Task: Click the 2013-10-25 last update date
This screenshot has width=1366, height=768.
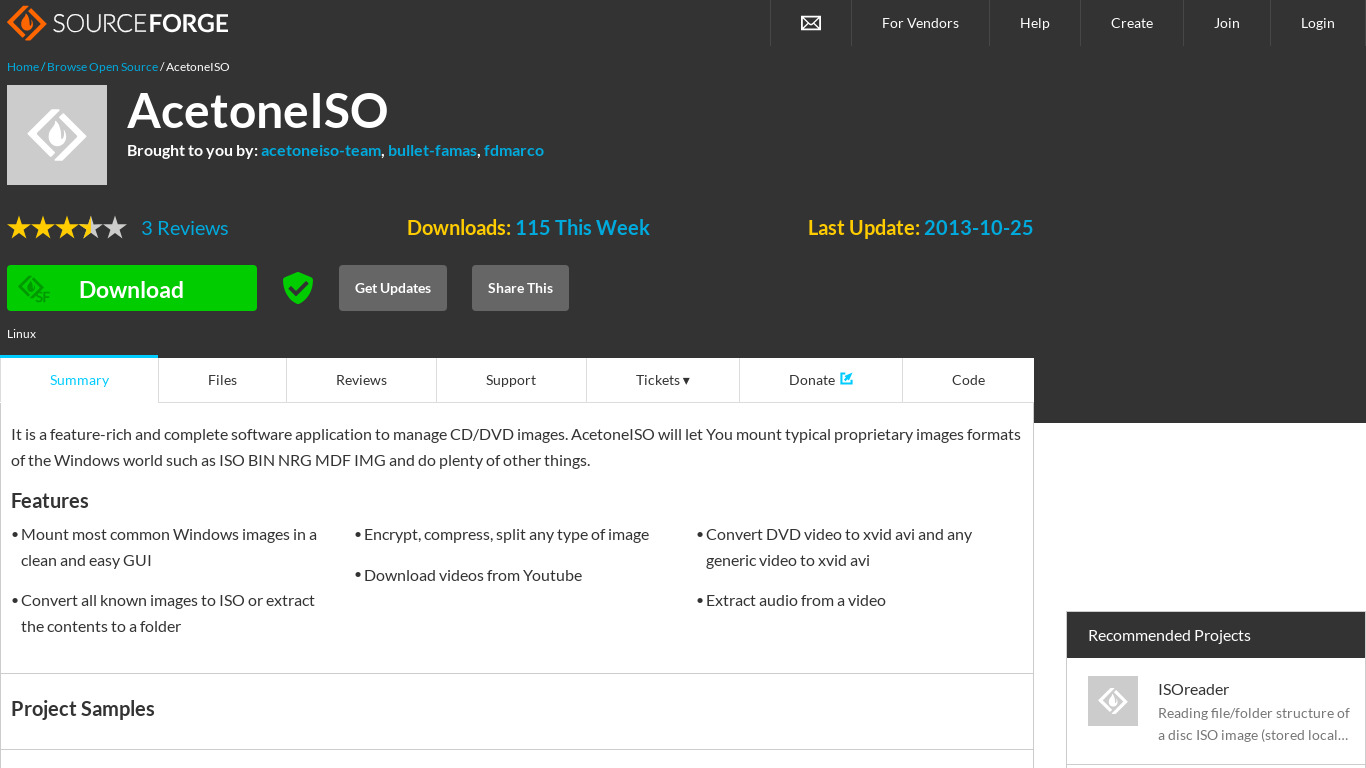Action: [978, 228]
